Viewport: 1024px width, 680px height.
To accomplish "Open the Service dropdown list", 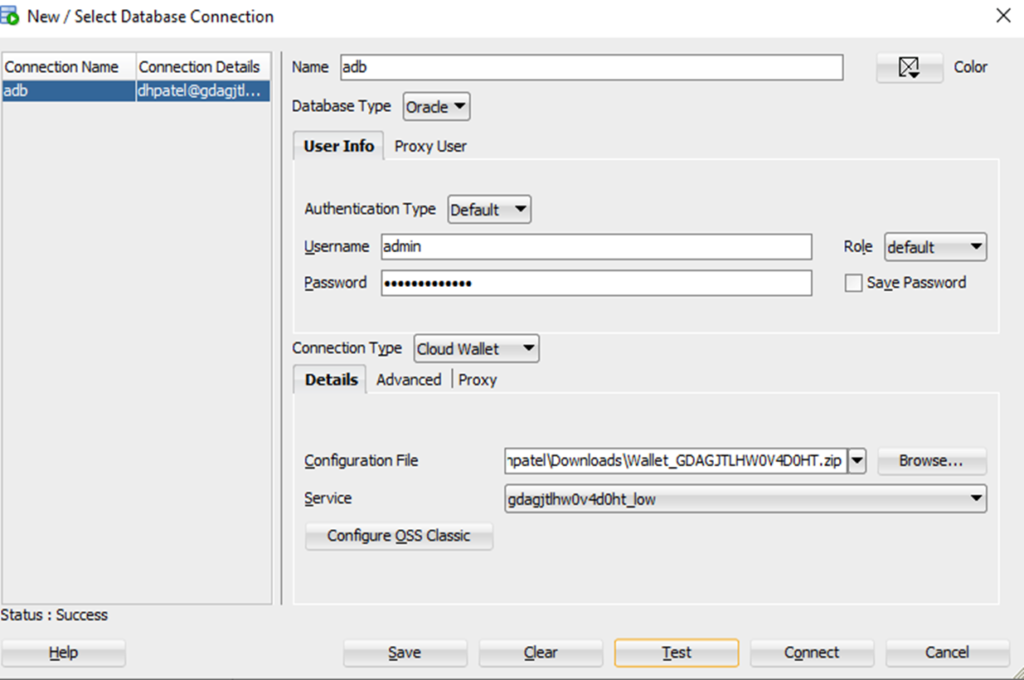I will [x=977, y=498].
